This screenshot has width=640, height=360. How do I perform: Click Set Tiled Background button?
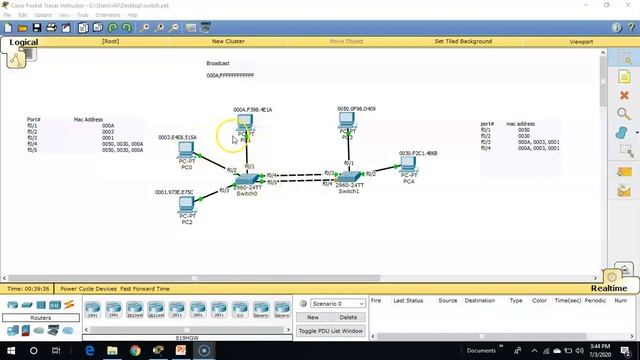pyautogui.click(x=463, y=41)
